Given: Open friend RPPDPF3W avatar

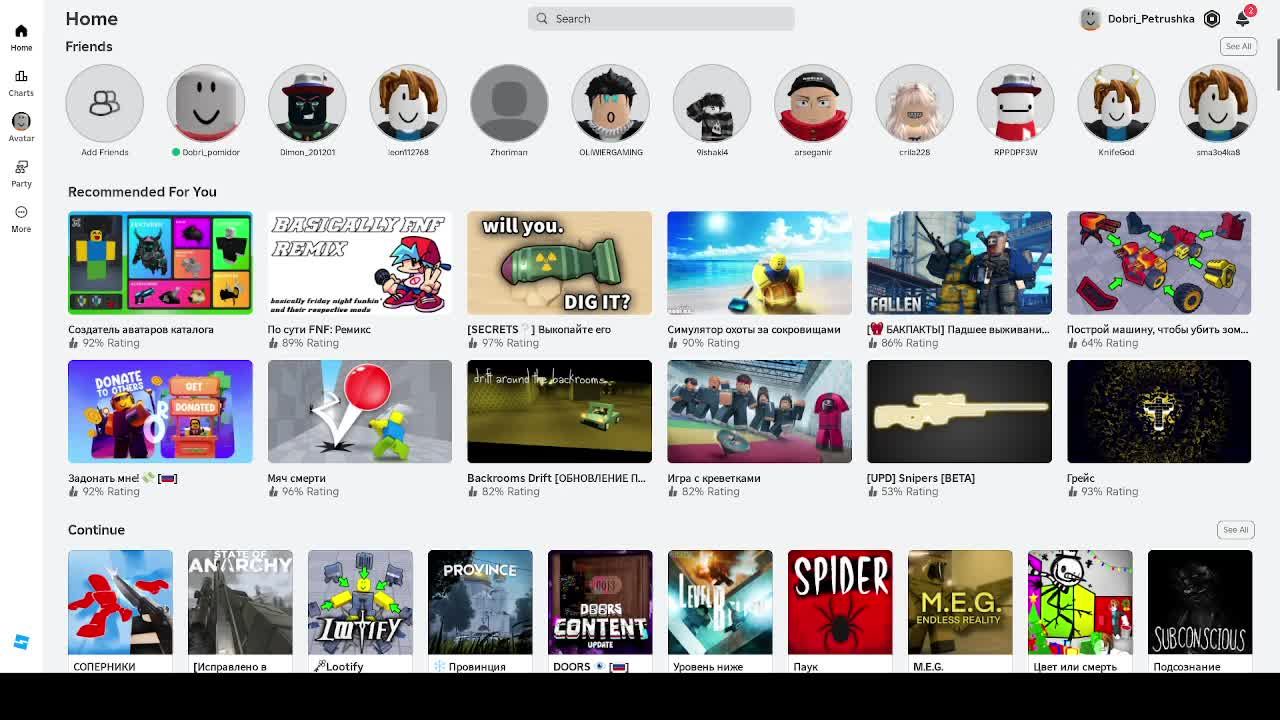Looking at the screenshot, I should point(1015,103).
